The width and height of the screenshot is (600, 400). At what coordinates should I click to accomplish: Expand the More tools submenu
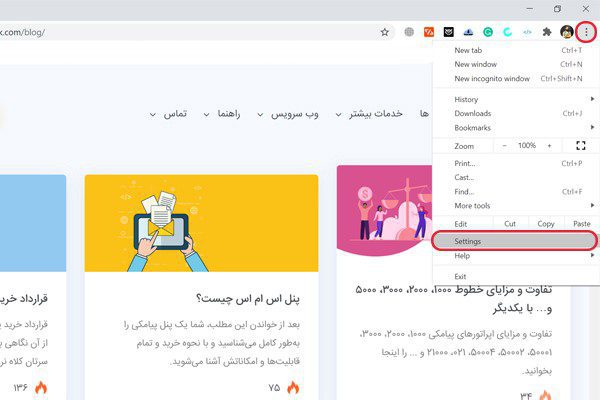516,206
